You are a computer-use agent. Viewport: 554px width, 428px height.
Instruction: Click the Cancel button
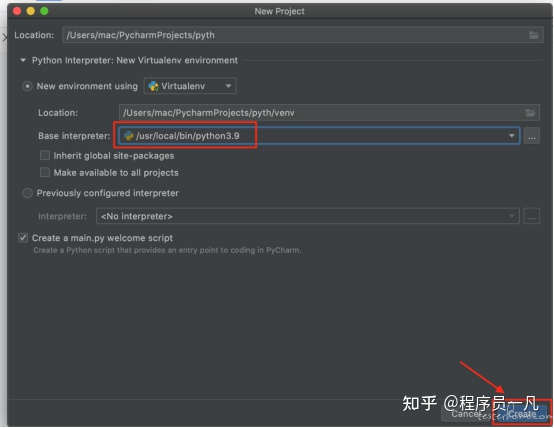466,414
